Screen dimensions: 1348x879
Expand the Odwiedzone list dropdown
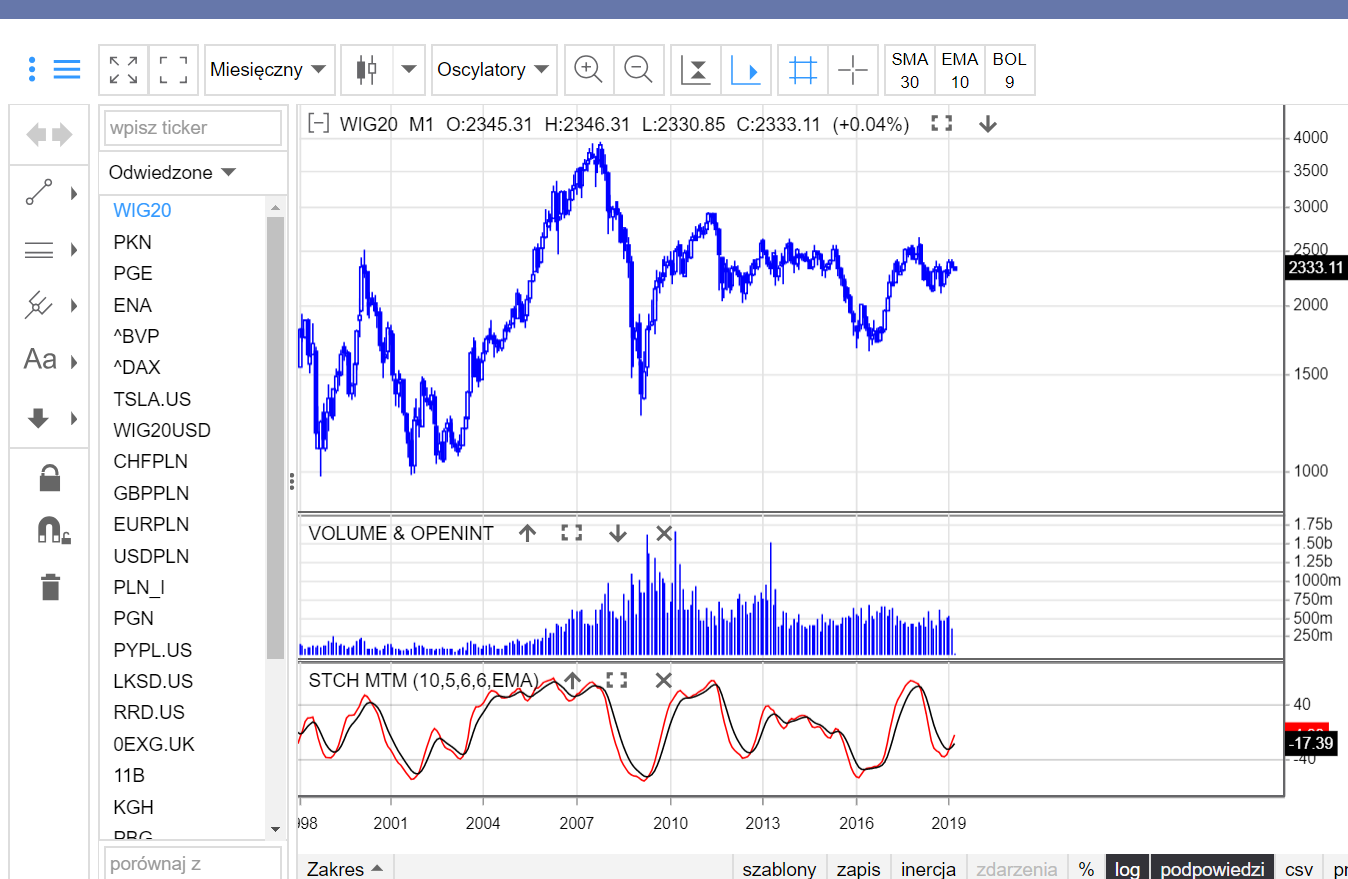pos(172,173)
